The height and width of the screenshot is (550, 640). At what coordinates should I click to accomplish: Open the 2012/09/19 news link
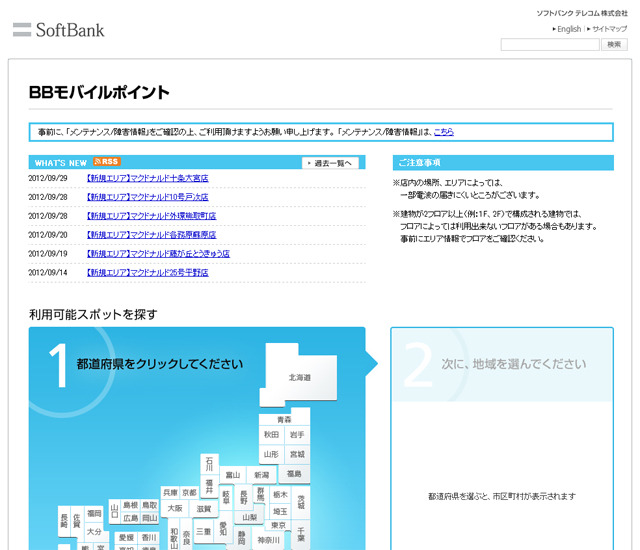[158, 253]
